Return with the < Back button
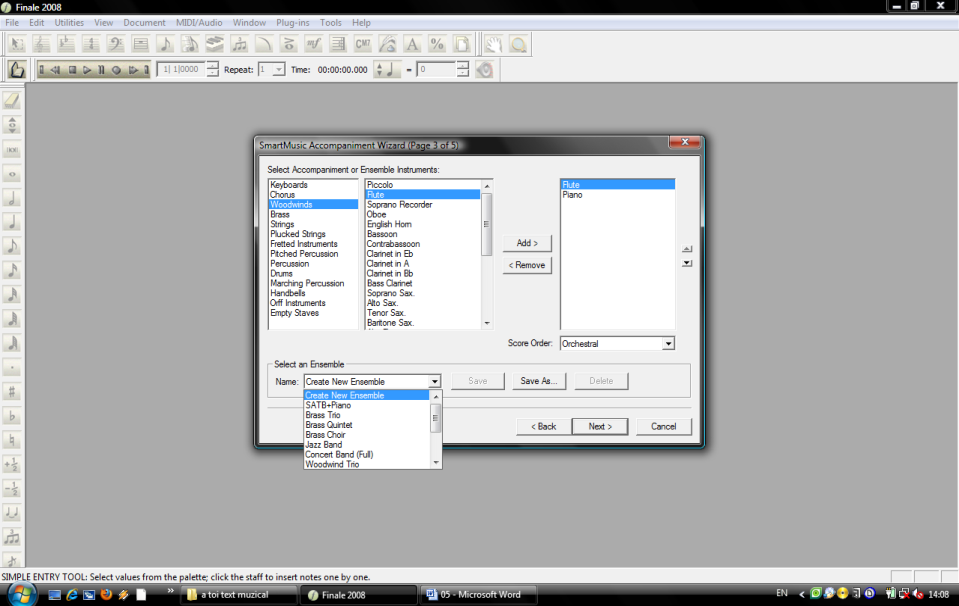959x606 pixels. pyautogui.click(x=544, y=427)
